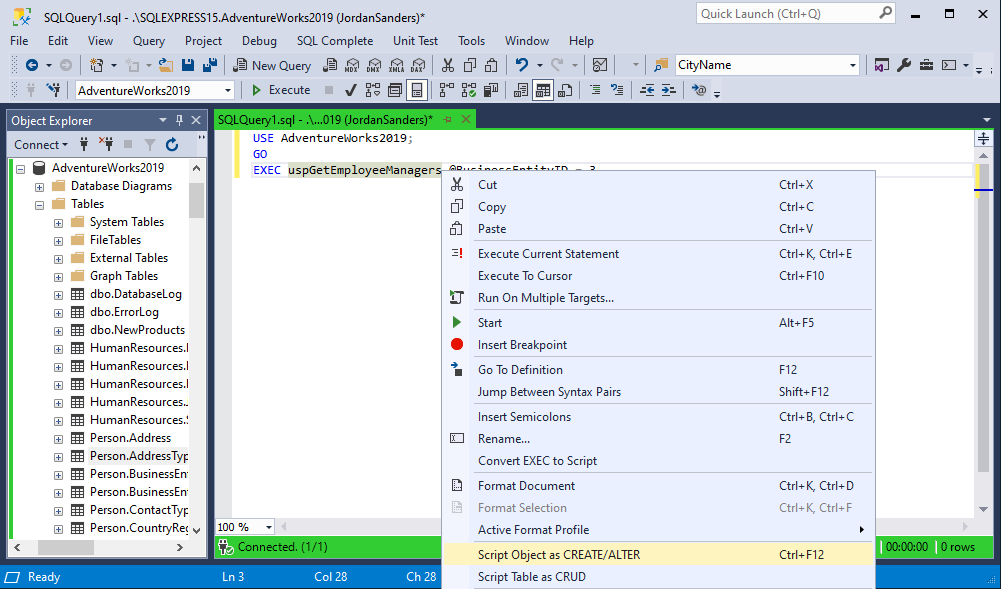Image resolution: width=1001 pixels, height=589 pixels.
Task: Click the Change Connection icon
Action: (x=54, y=90)
